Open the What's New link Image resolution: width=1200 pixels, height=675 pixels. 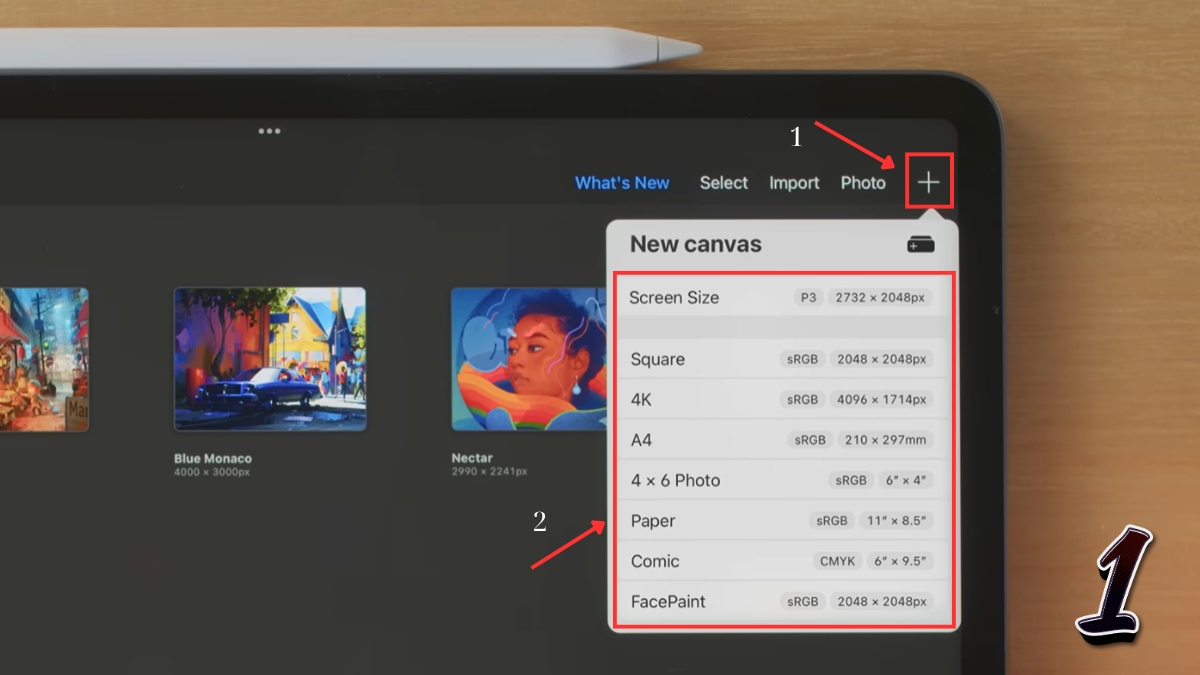pyautogui.click(x=622, y=183)
